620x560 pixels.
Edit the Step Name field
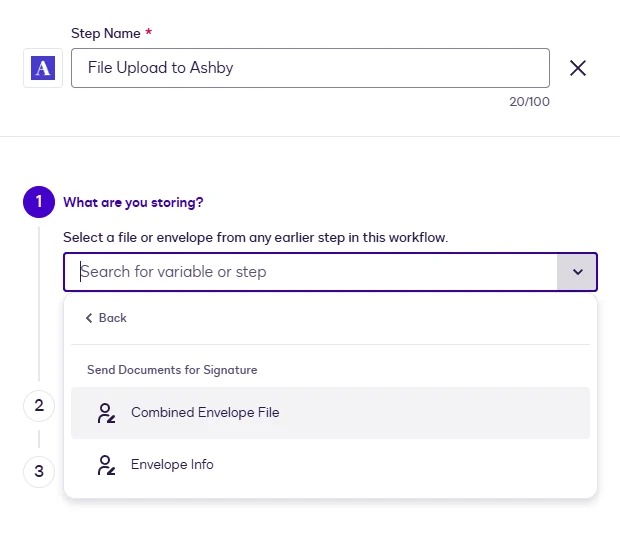(310, 68)
